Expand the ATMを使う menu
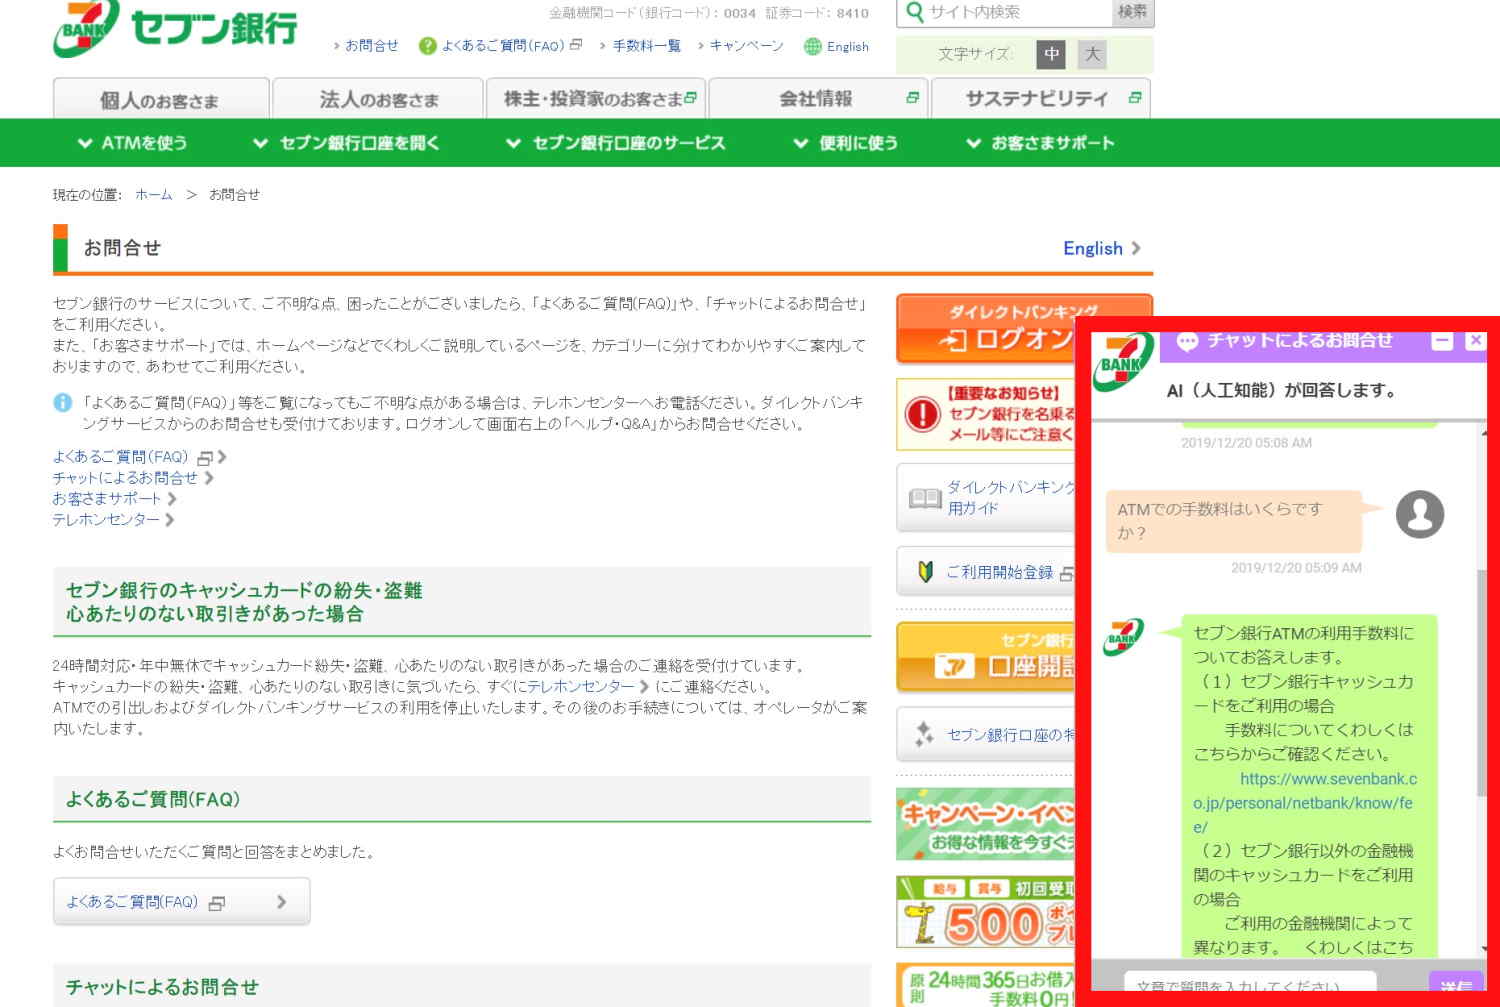 click(x=133, y=143)
